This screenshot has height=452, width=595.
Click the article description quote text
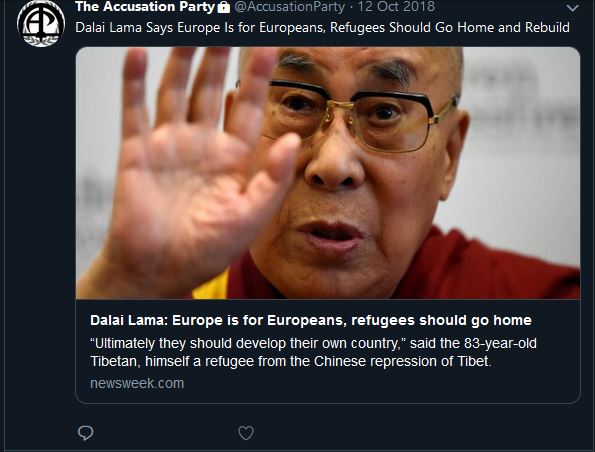tap(313, 352)
